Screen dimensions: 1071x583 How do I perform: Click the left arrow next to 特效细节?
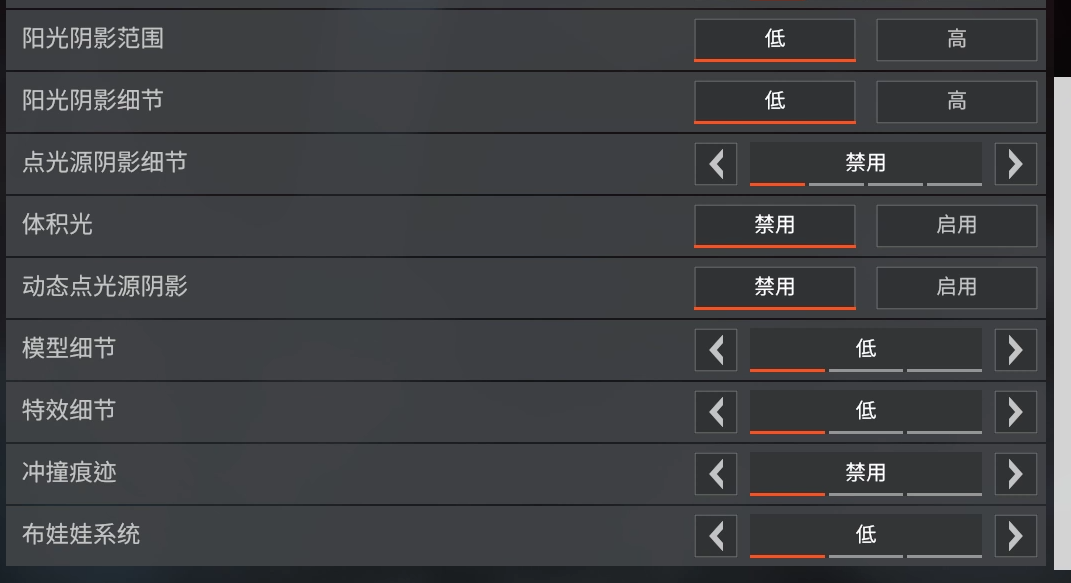pos(716,411)
